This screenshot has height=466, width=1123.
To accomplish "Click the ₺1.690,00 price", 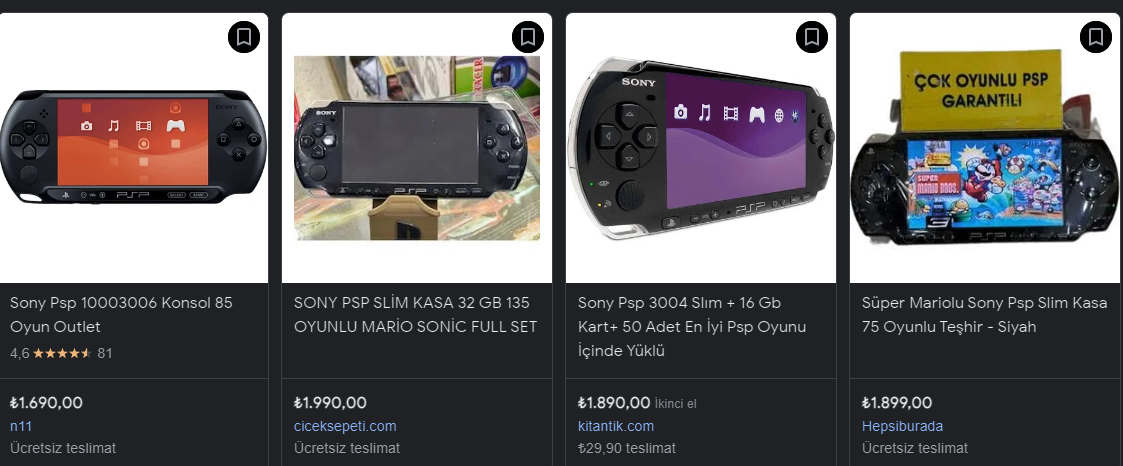I will point(46,403).
